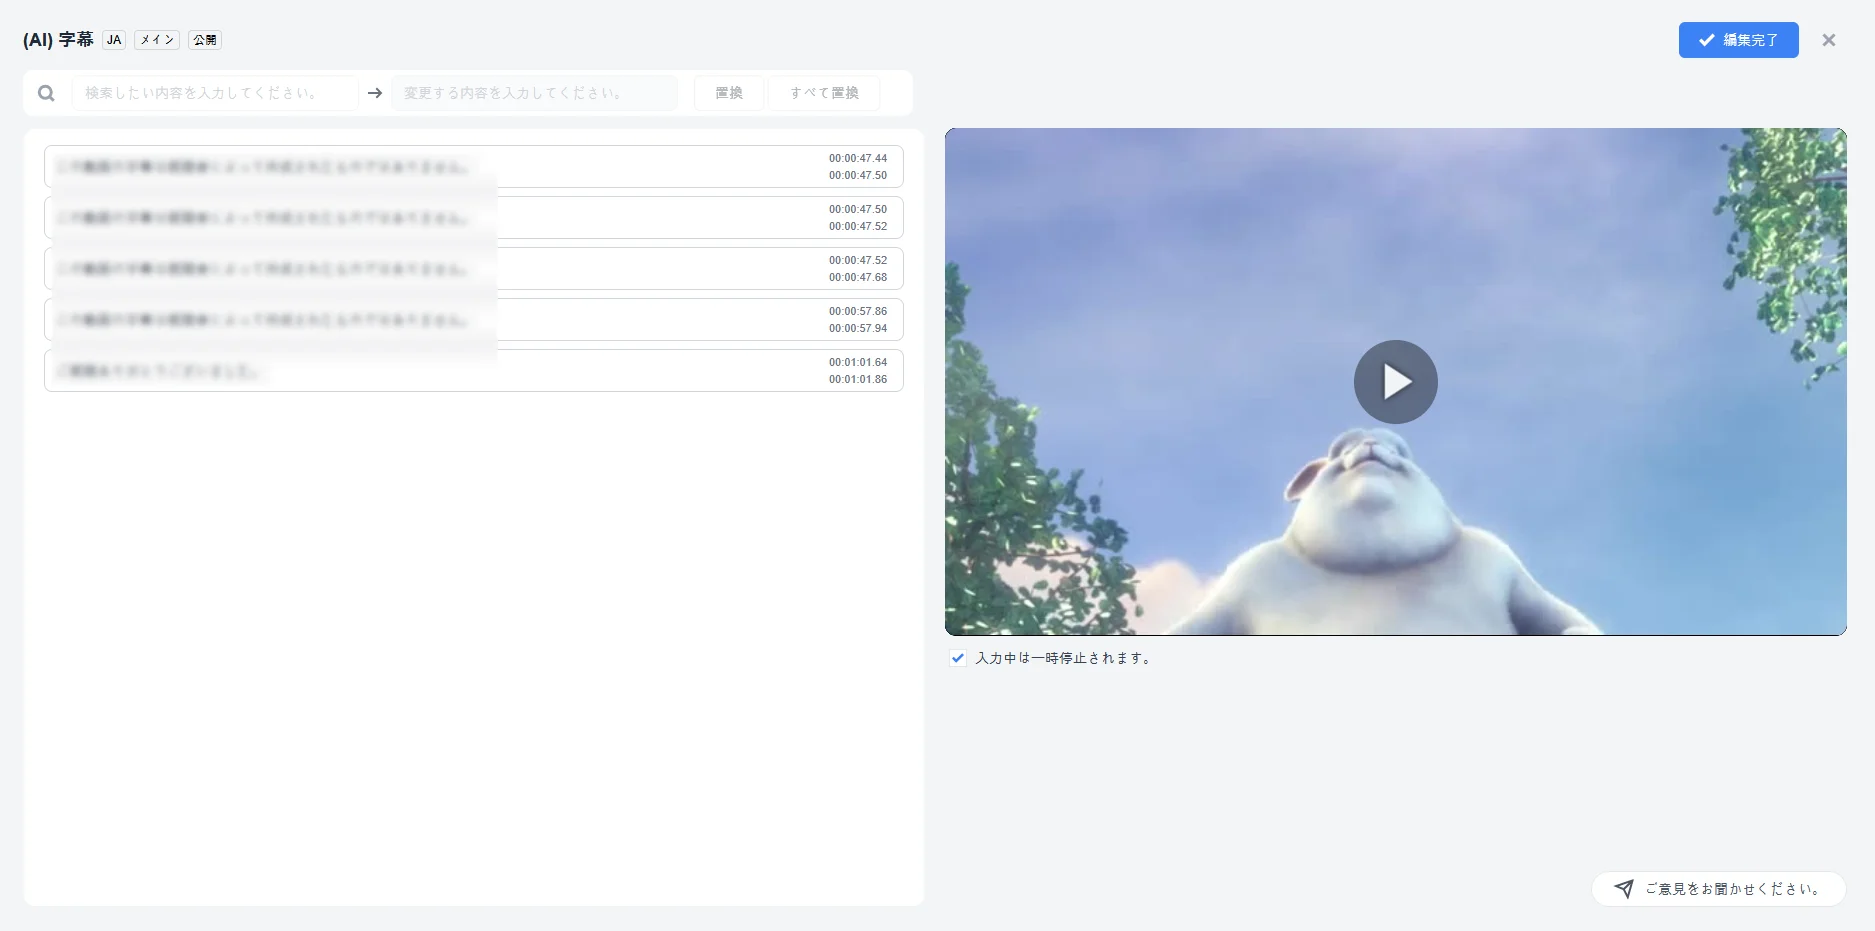Click the search magnifier icon
1875x931 pixels.
46,93
